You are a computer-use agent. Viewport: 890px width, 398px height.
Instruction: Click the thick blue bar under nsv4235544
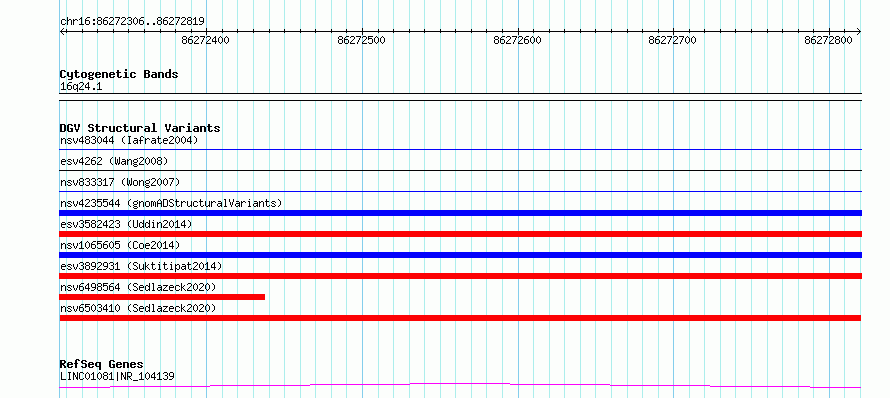[460, 213]
